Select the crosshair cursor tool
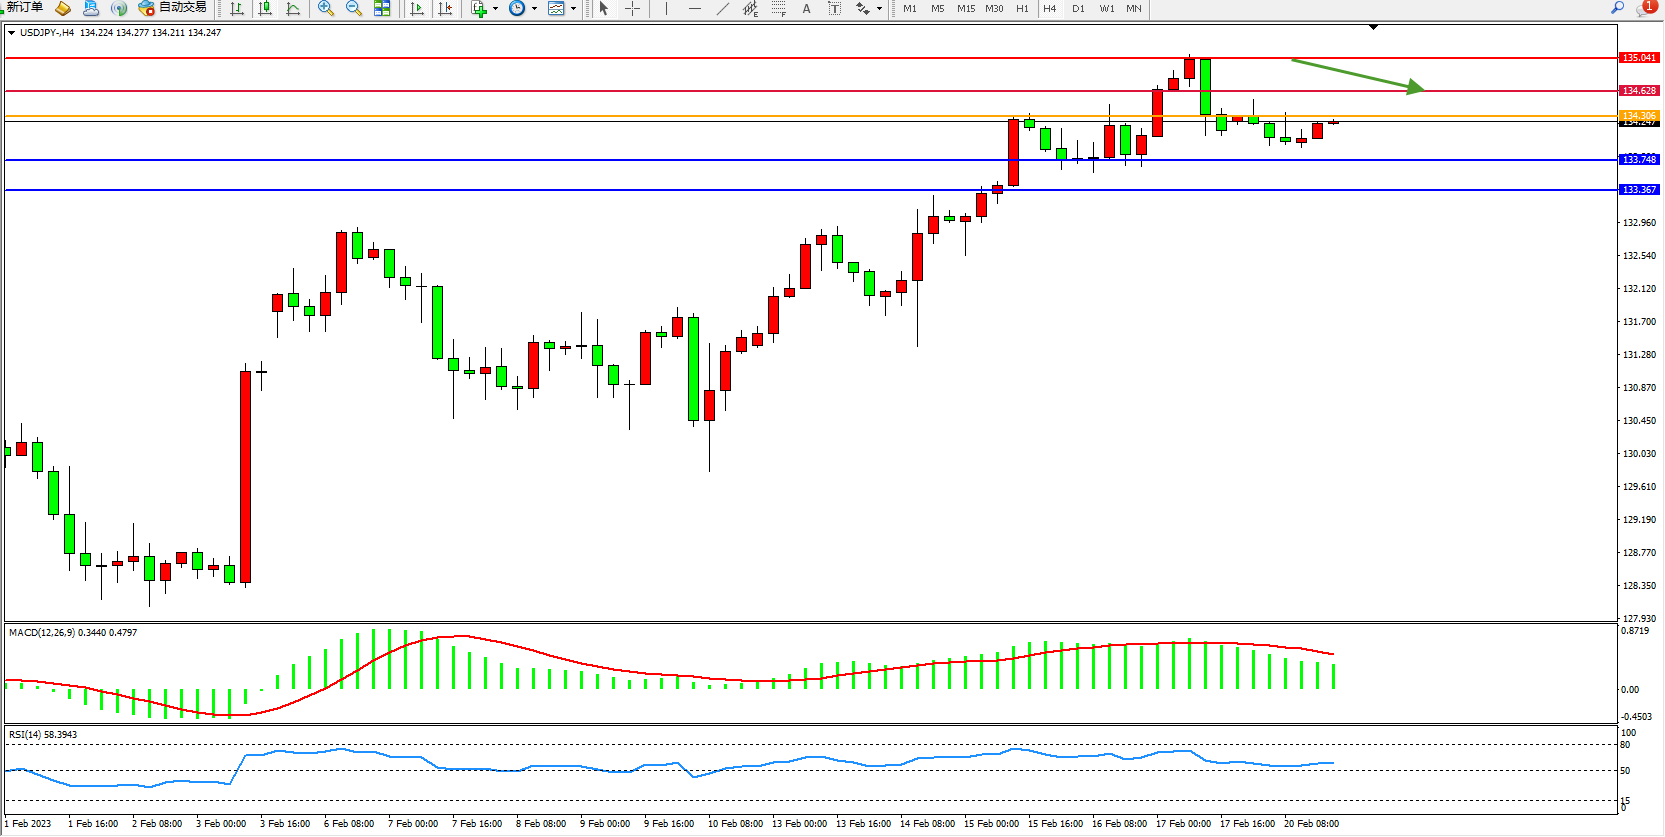Image resolution: width=1665 pixels, height=837 pixels. pos(632,8)
